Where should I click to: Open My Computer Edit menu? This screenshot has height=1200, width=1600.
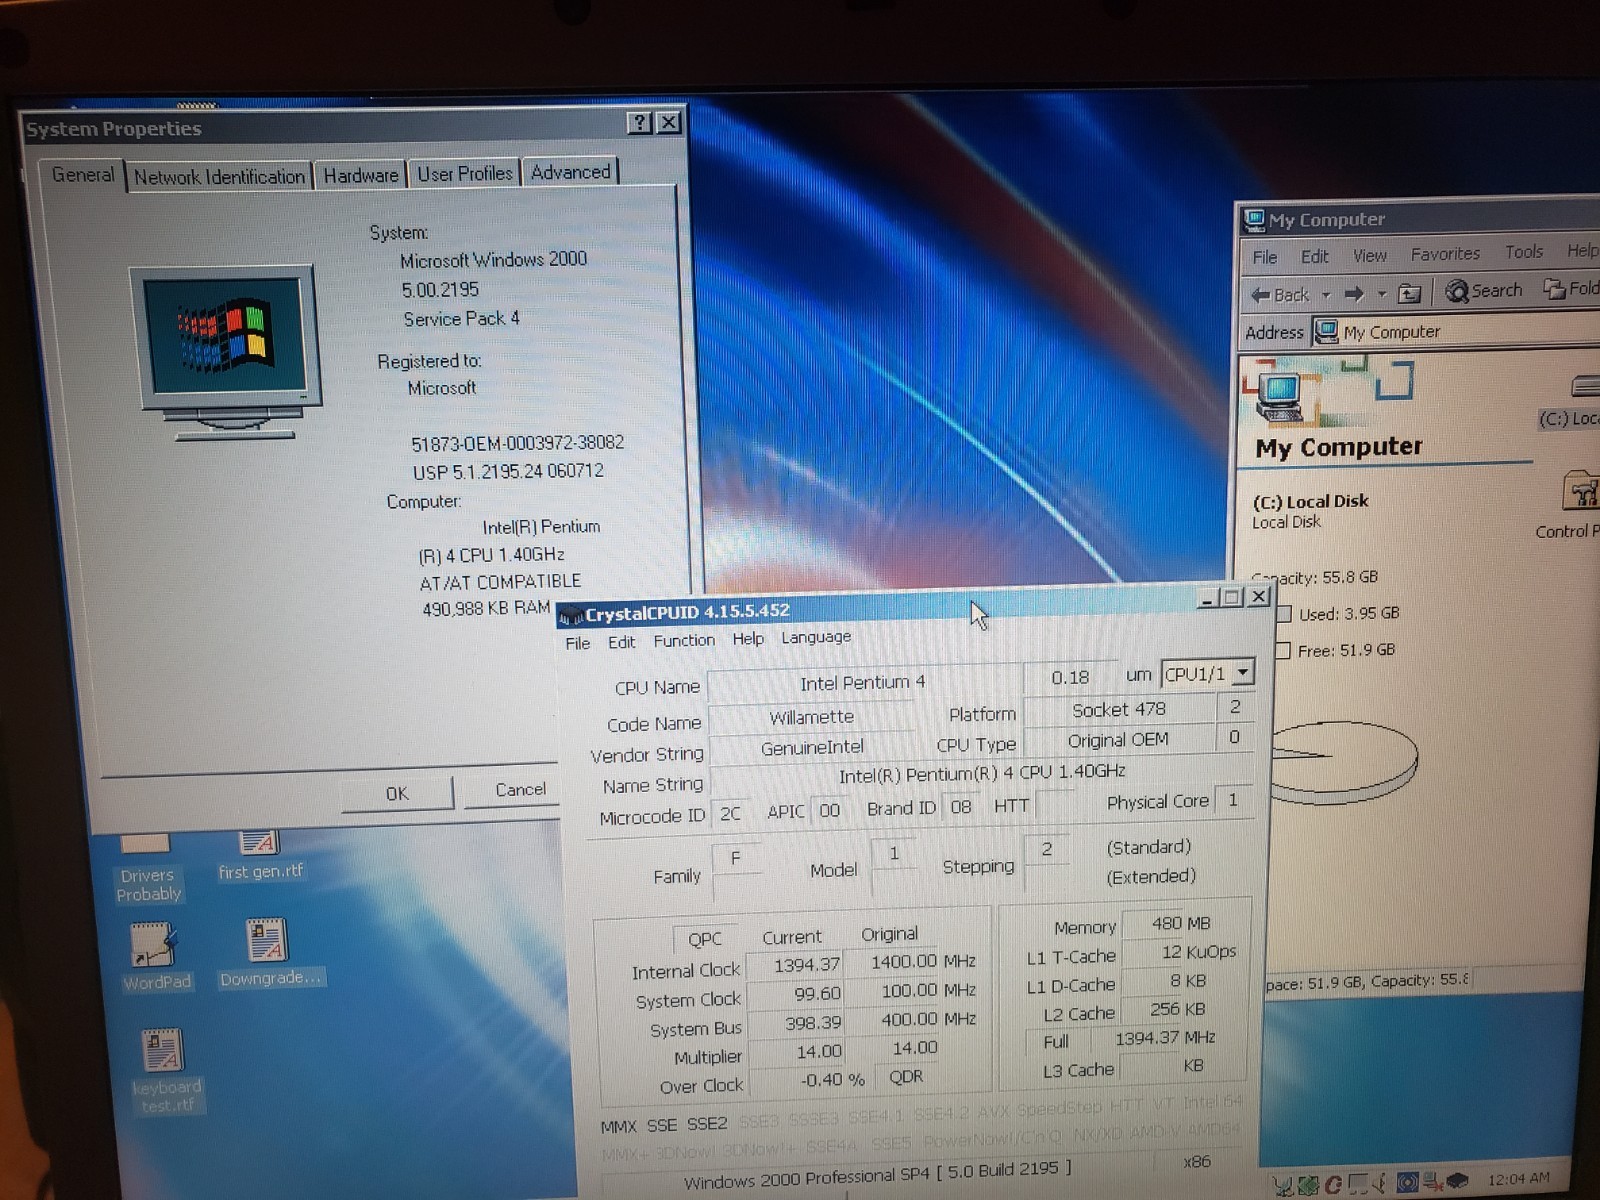(x=1314, y=257)
